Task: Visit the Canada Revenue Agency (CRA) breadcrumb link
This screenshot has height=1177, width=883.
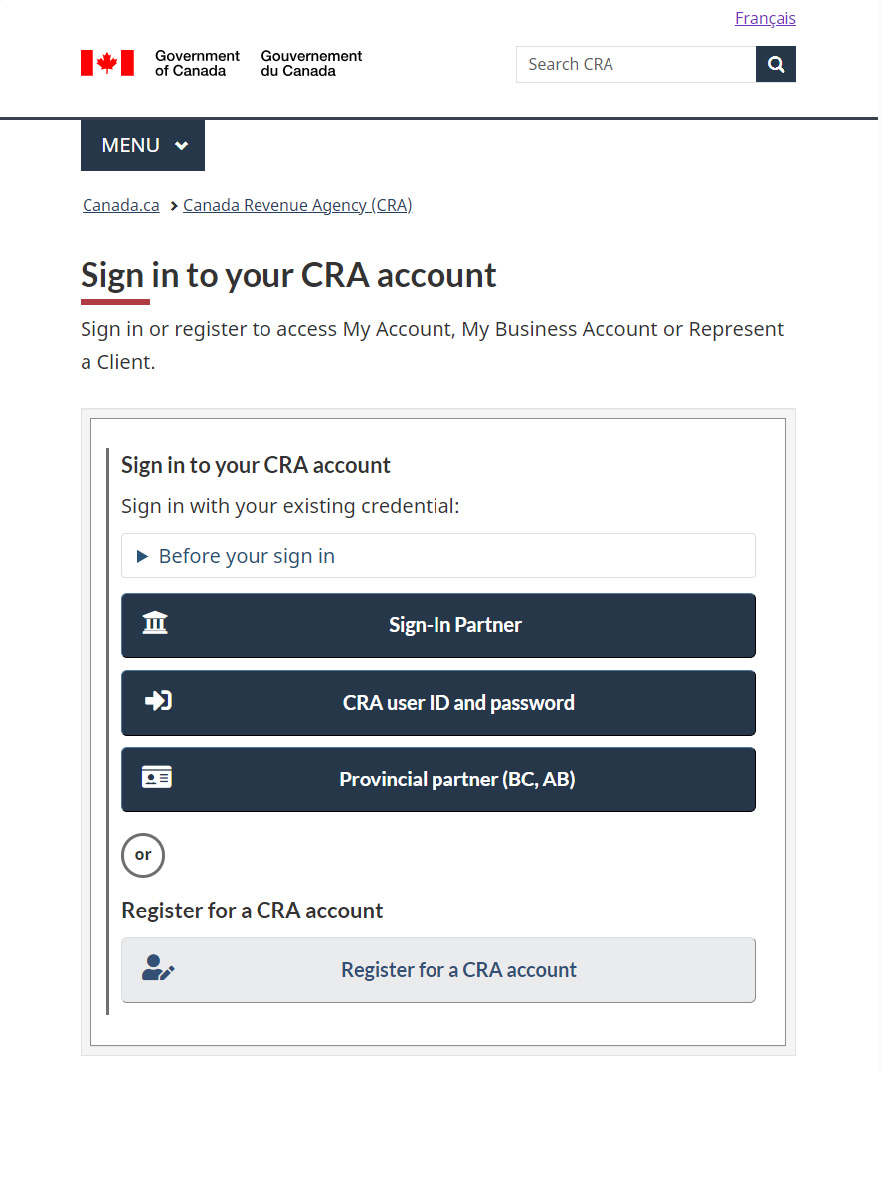Action: pyautogui.click(x=297, y=205)
